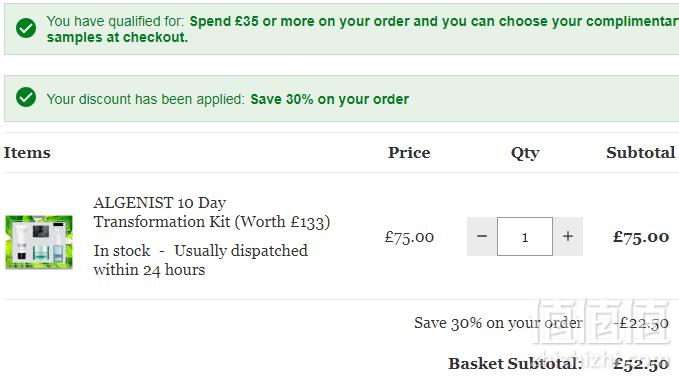Open ALGENIST 10 Day Transformation Kit link
Viewport: 679px width, 377px height.
[x=212, y=212]
